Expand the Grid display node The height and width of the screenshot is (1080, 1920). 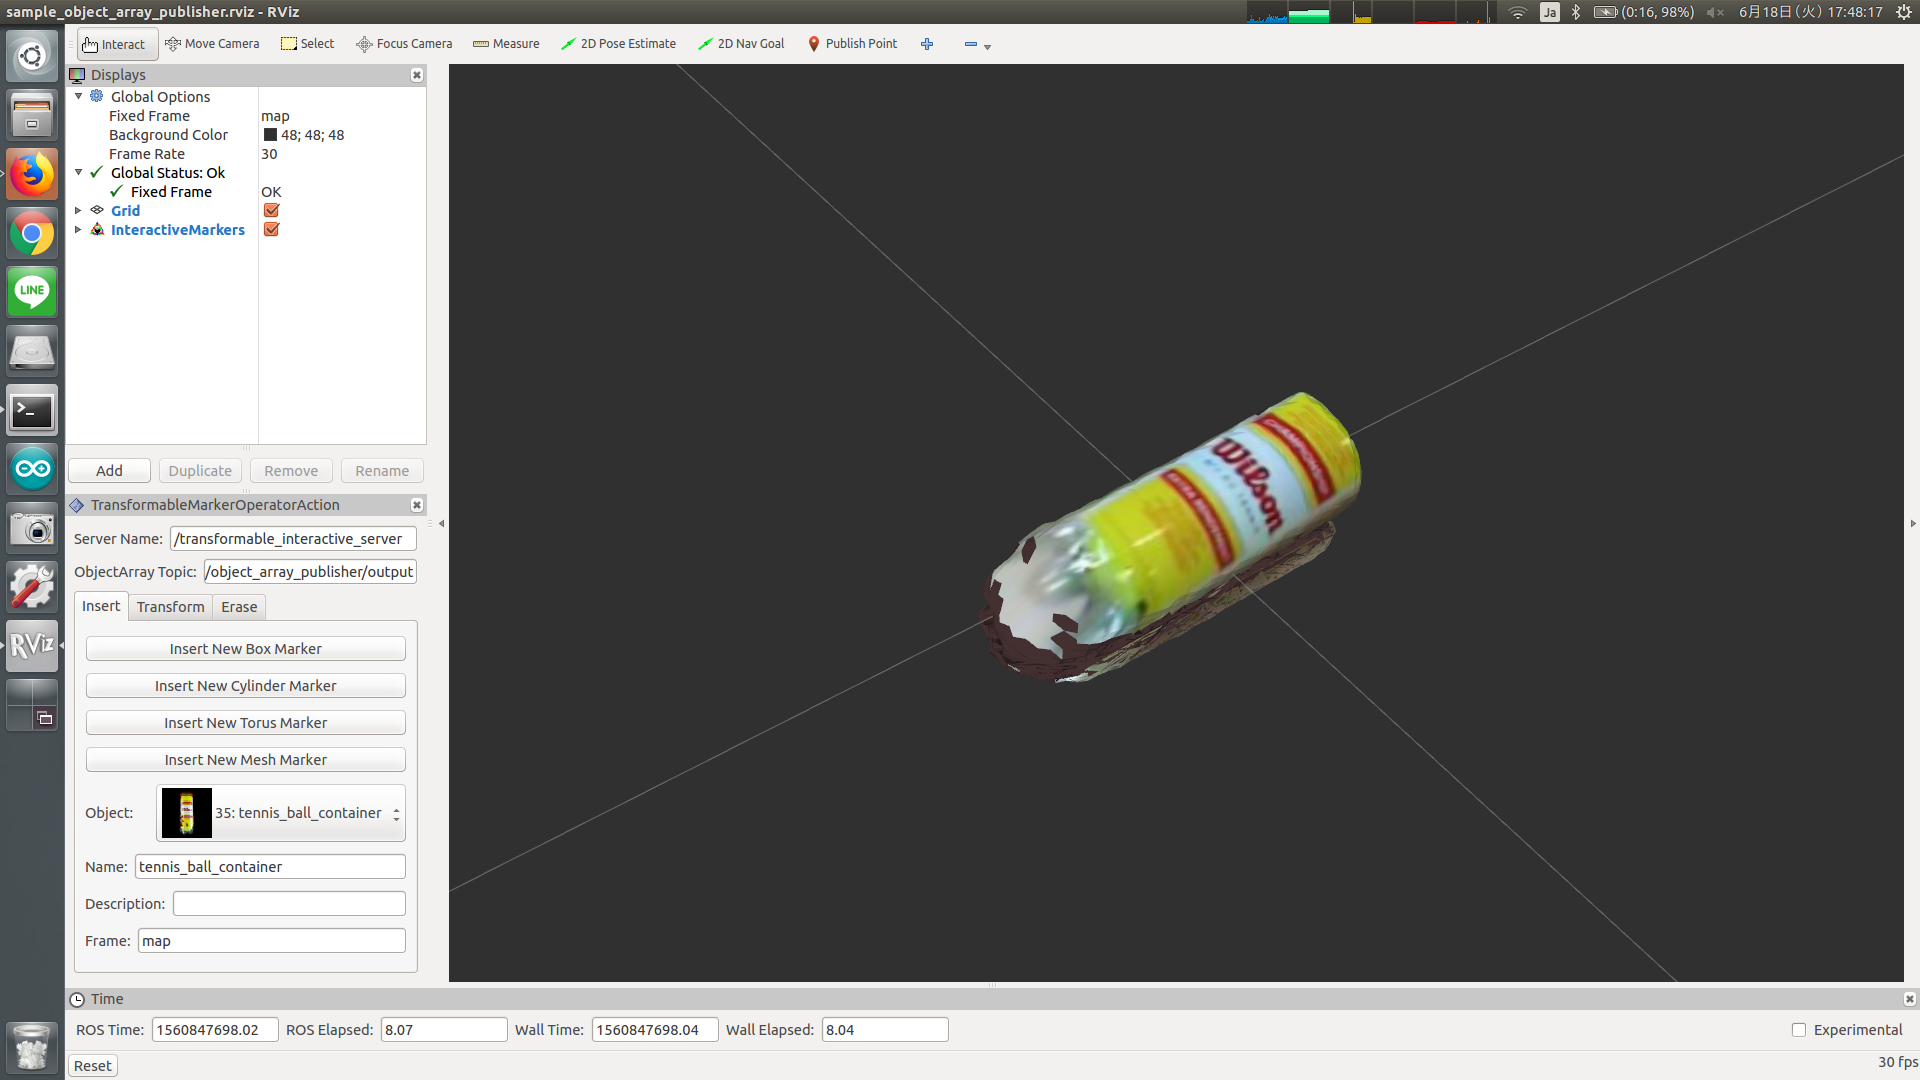(79, 210)
